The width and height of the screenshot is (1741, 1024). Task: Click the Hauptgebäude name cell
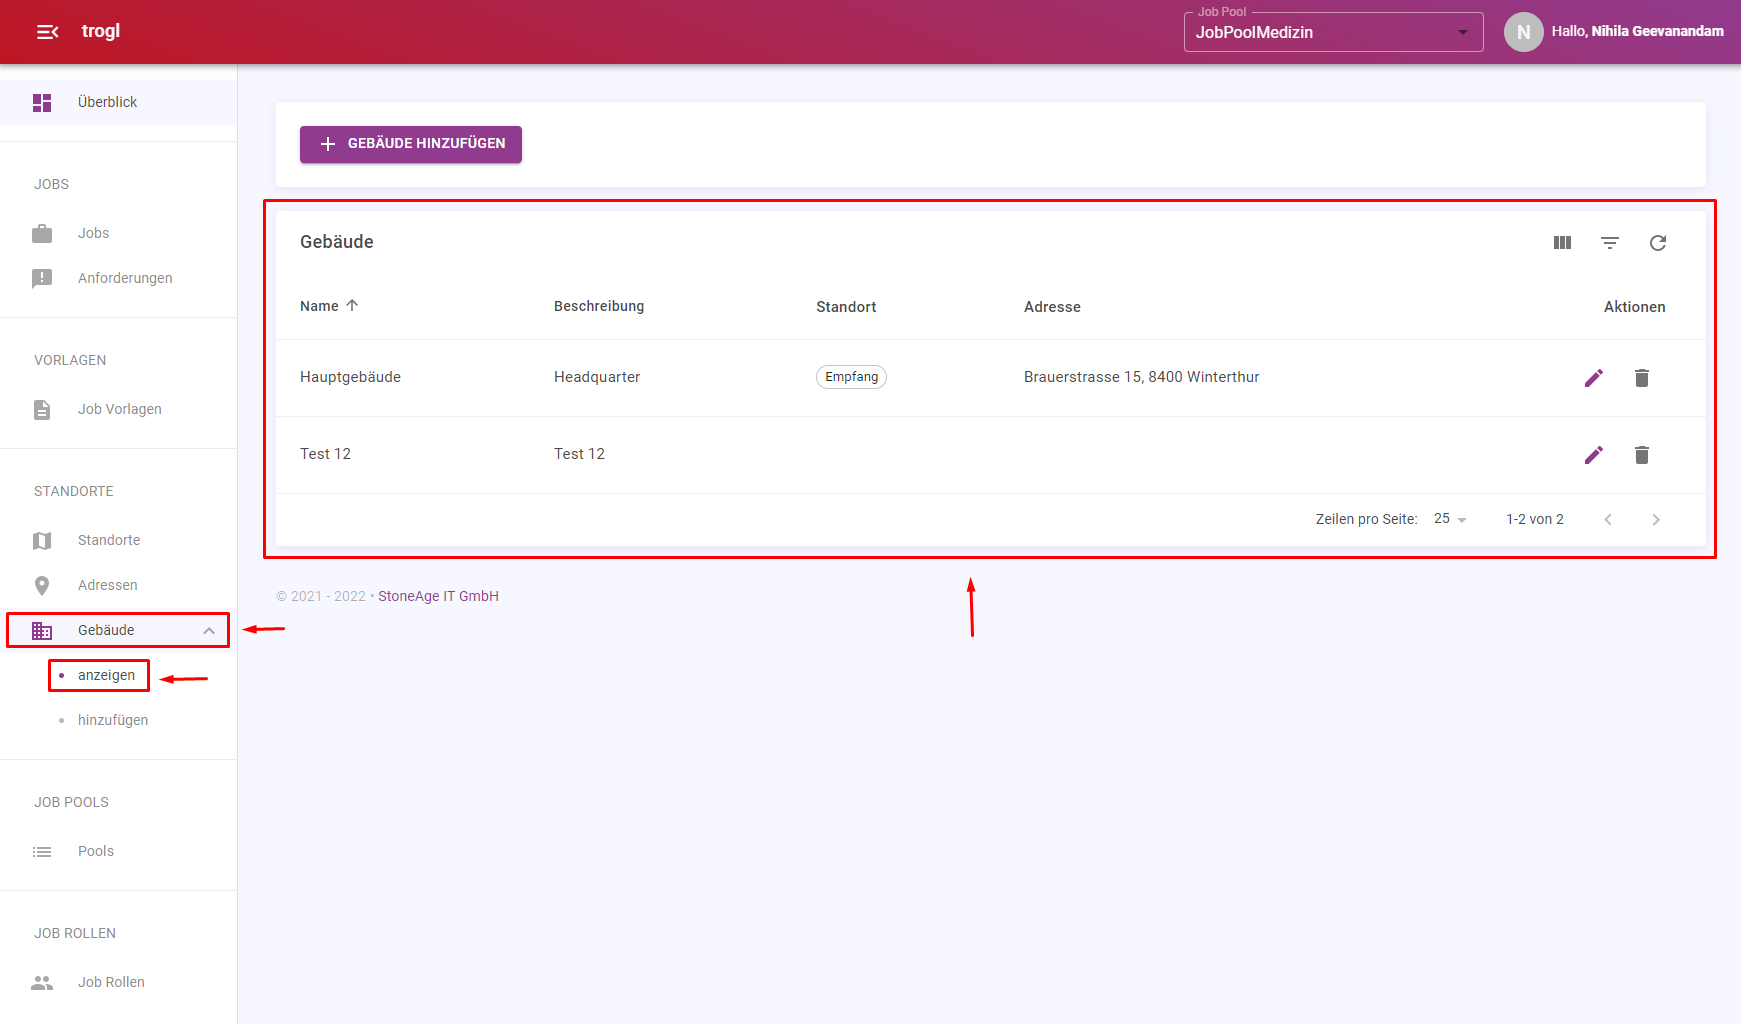coord(350,377)
